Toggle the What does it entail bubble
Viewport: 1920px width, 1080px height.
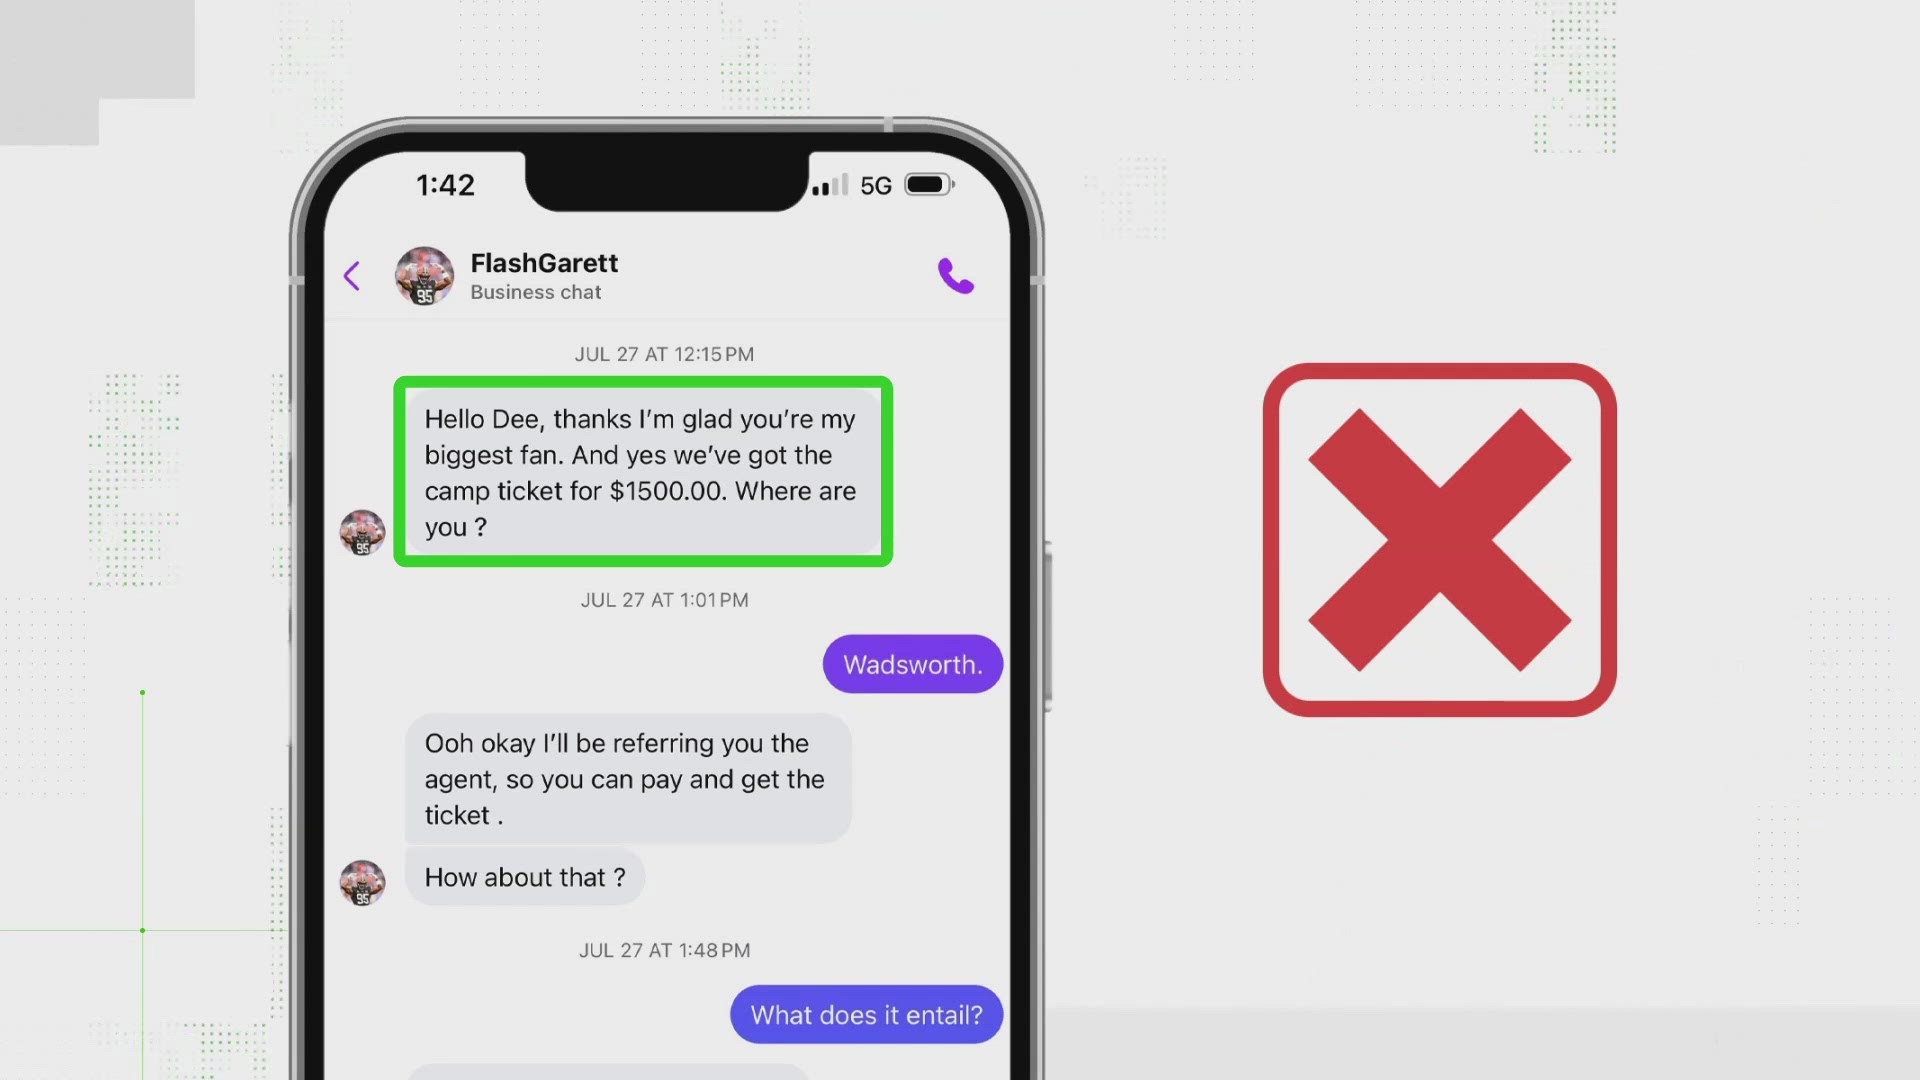click(865, 1013)
